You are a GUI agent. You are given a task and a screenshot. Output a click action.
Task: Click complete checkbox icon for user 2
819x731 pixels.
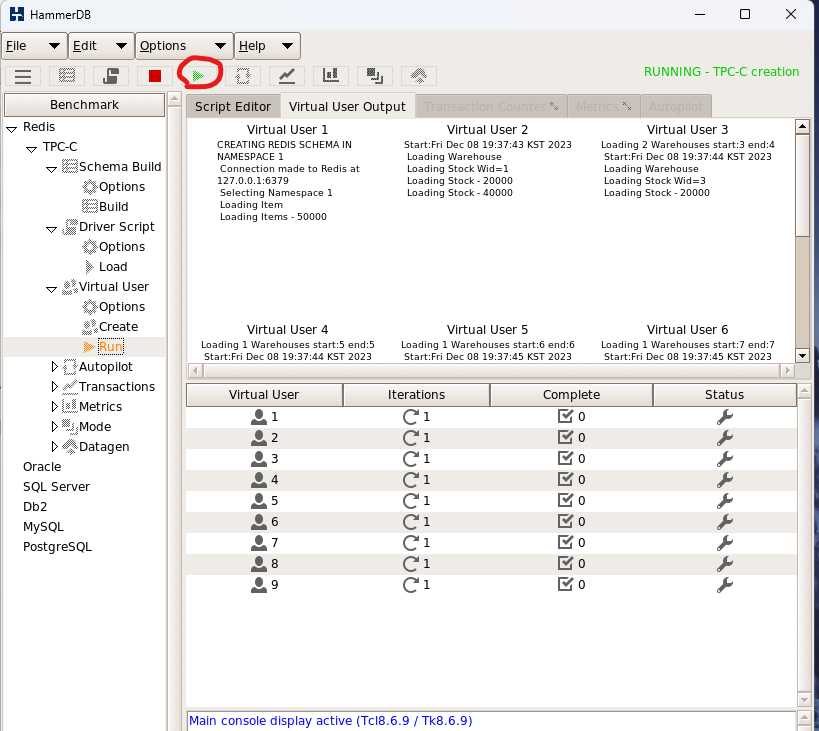pos(565,437)
